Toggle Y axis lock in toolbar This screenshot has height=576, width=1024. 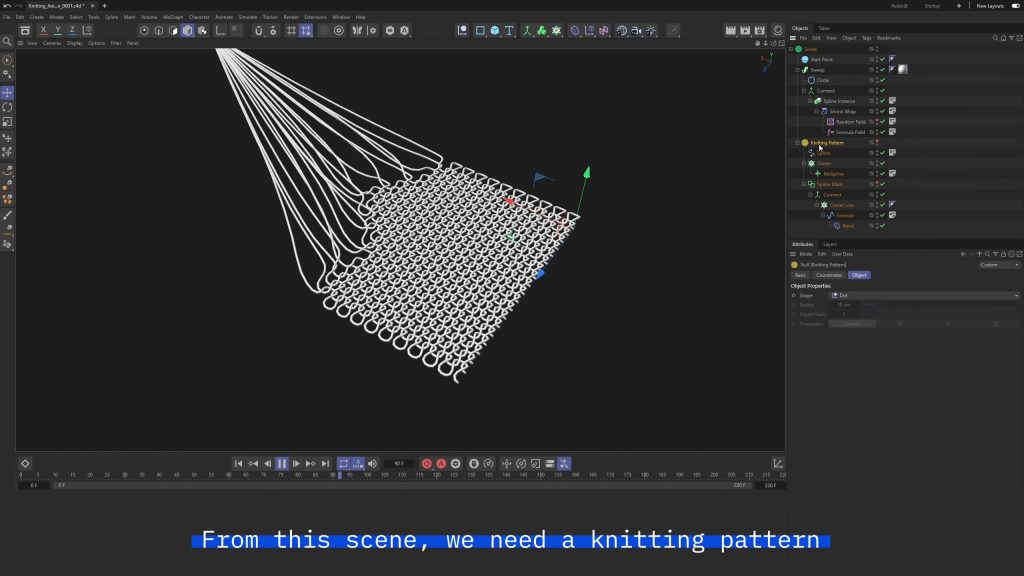coord(57,30)
